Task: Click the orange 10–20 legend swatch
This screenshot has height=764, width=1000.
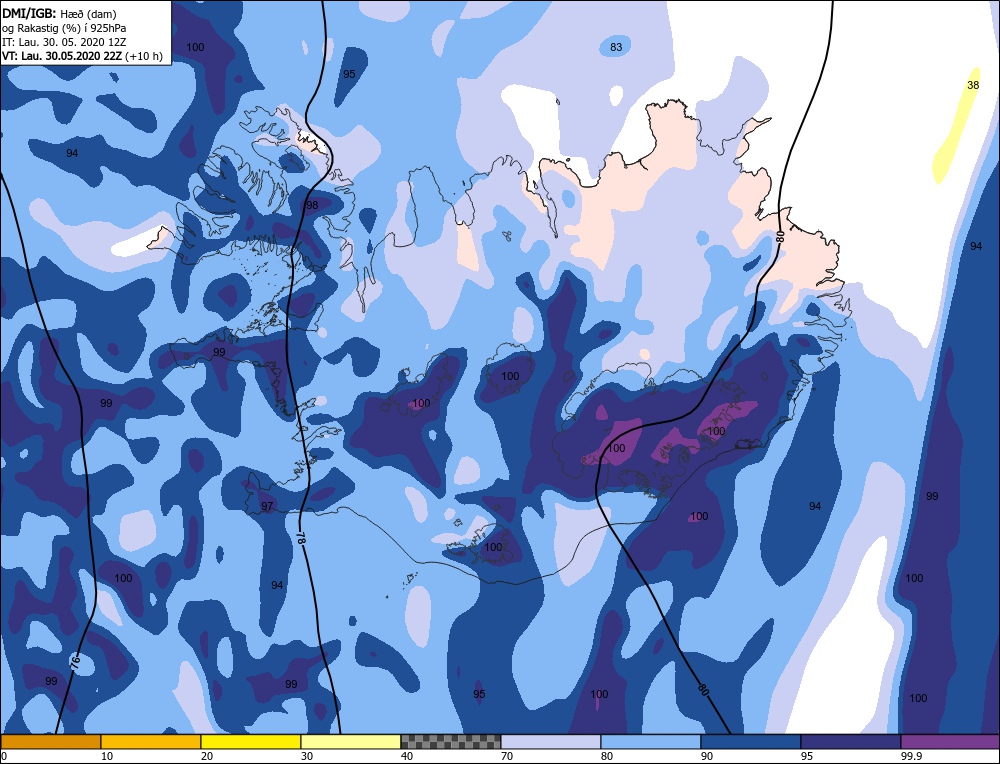Action: pos(151,742)
